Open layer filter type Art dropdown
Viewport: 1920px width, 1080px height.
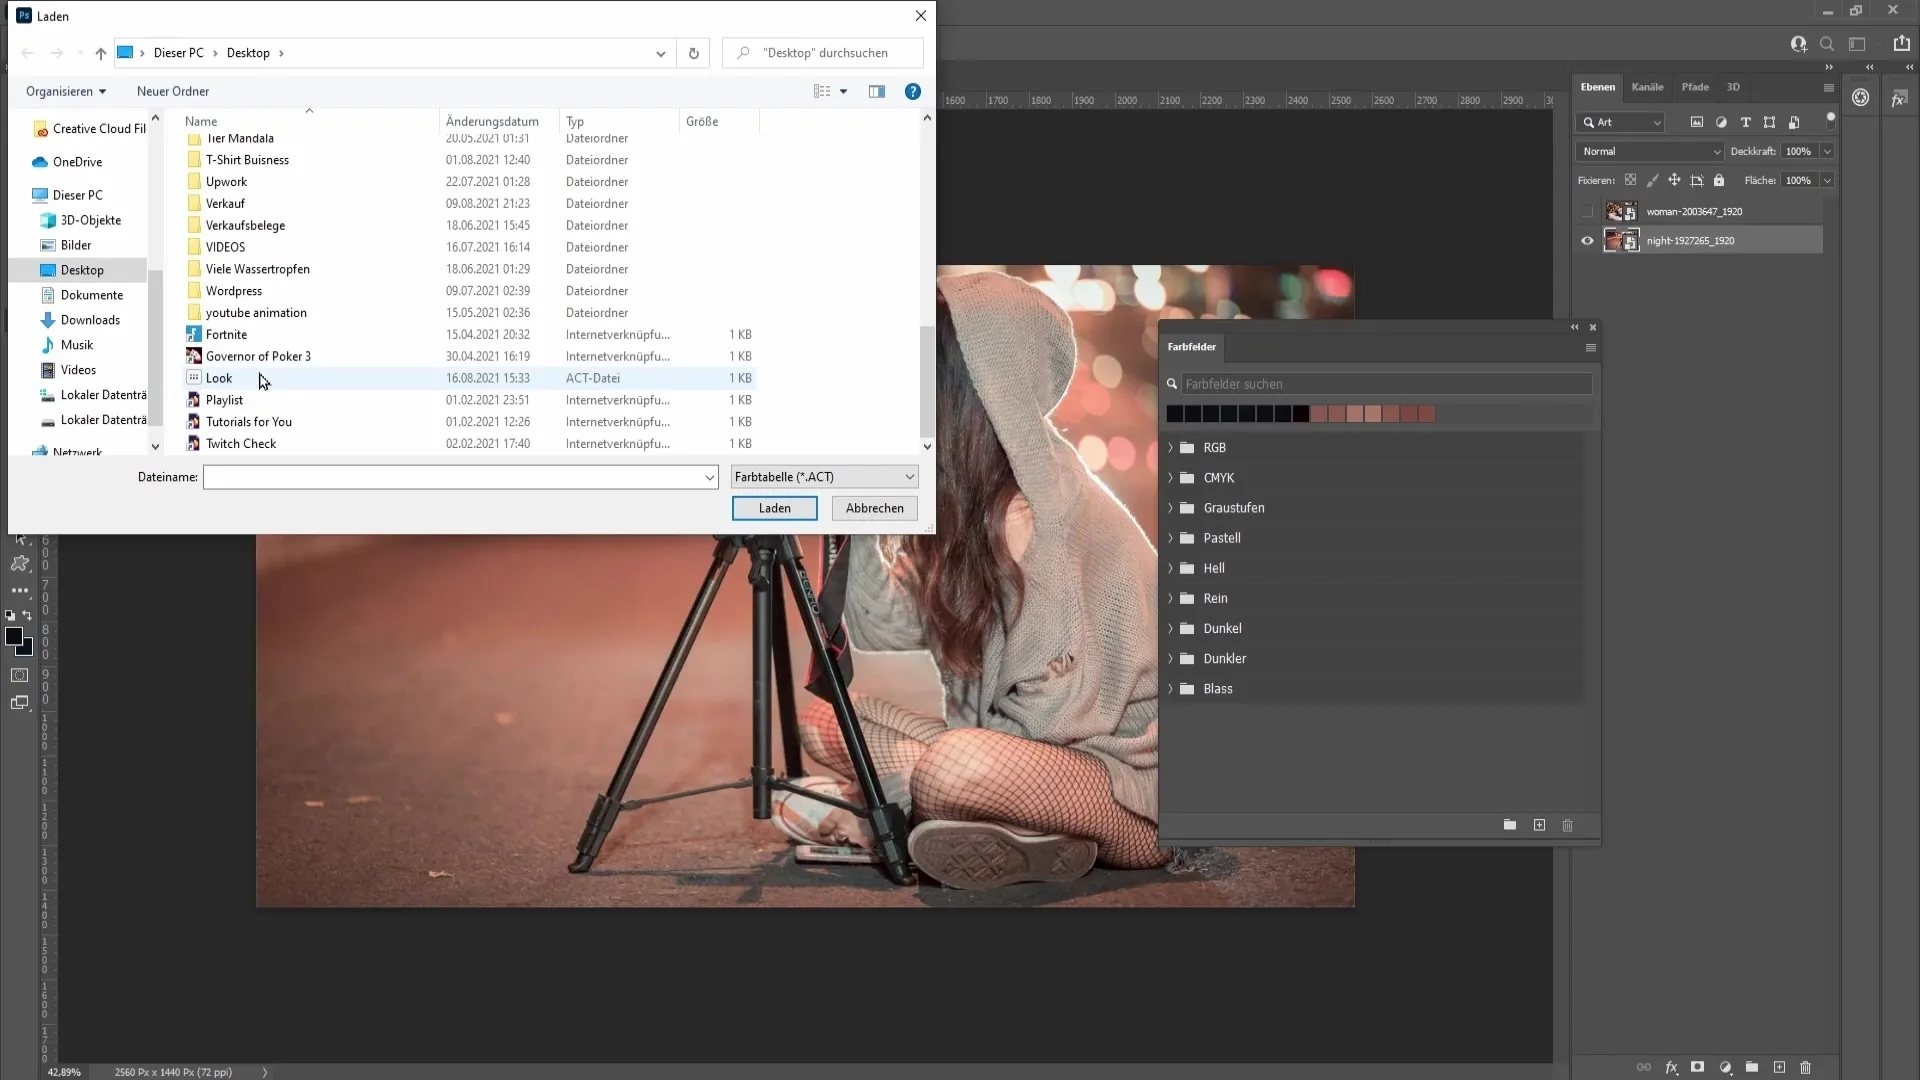pos(1621,122)
